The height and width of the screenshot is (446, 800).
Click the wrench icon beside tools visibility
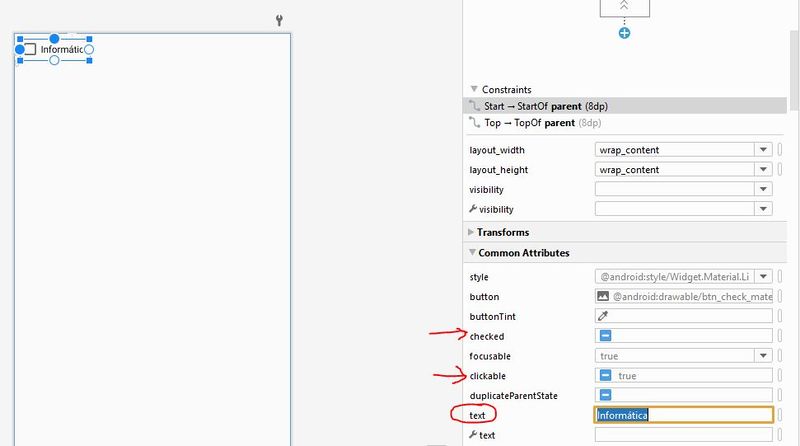click(x=473, y=209)
